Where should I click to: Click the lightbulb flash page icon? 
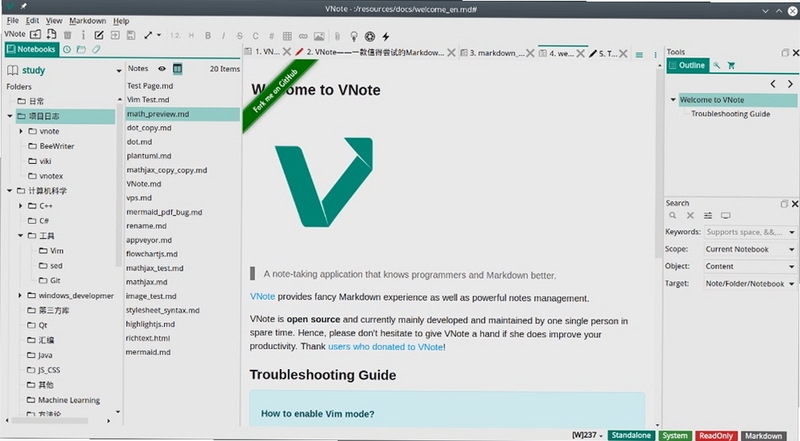pos(354,36)
